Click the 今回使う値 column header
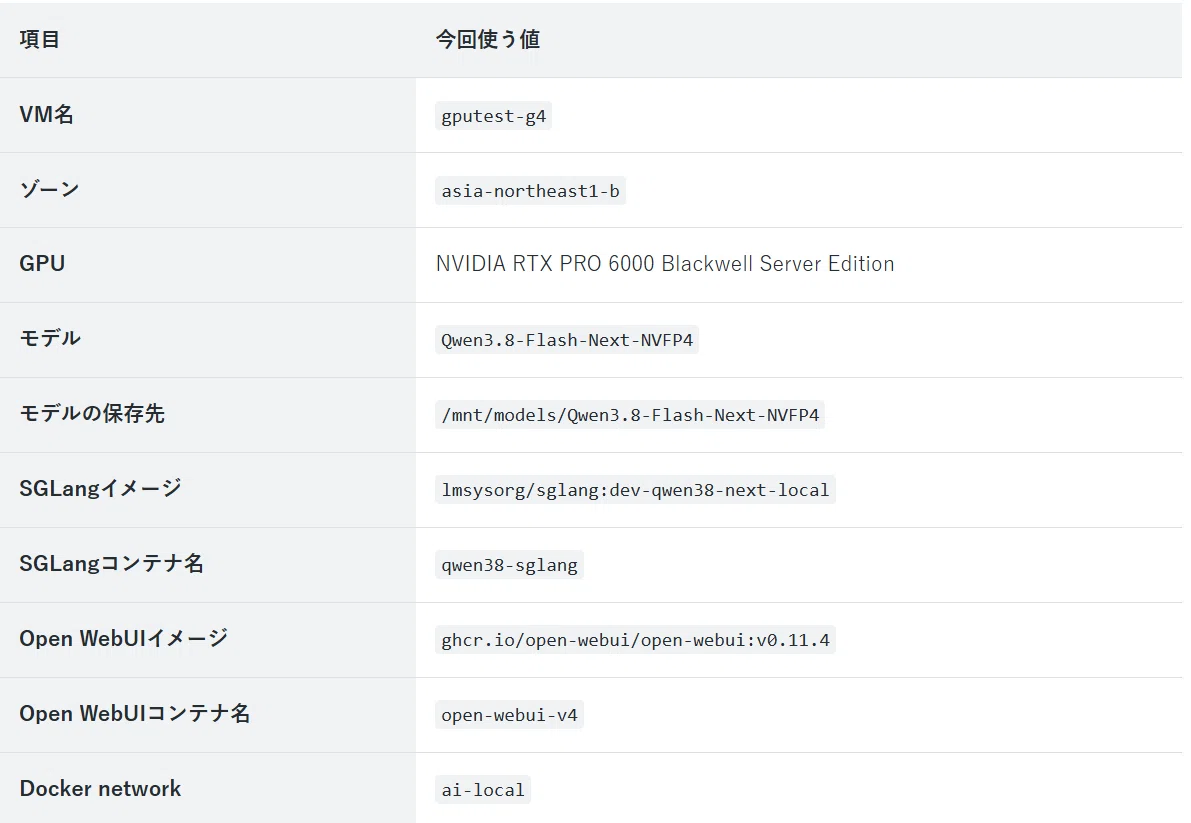Screen dimensions: 1191x823 tap(488, 39)
